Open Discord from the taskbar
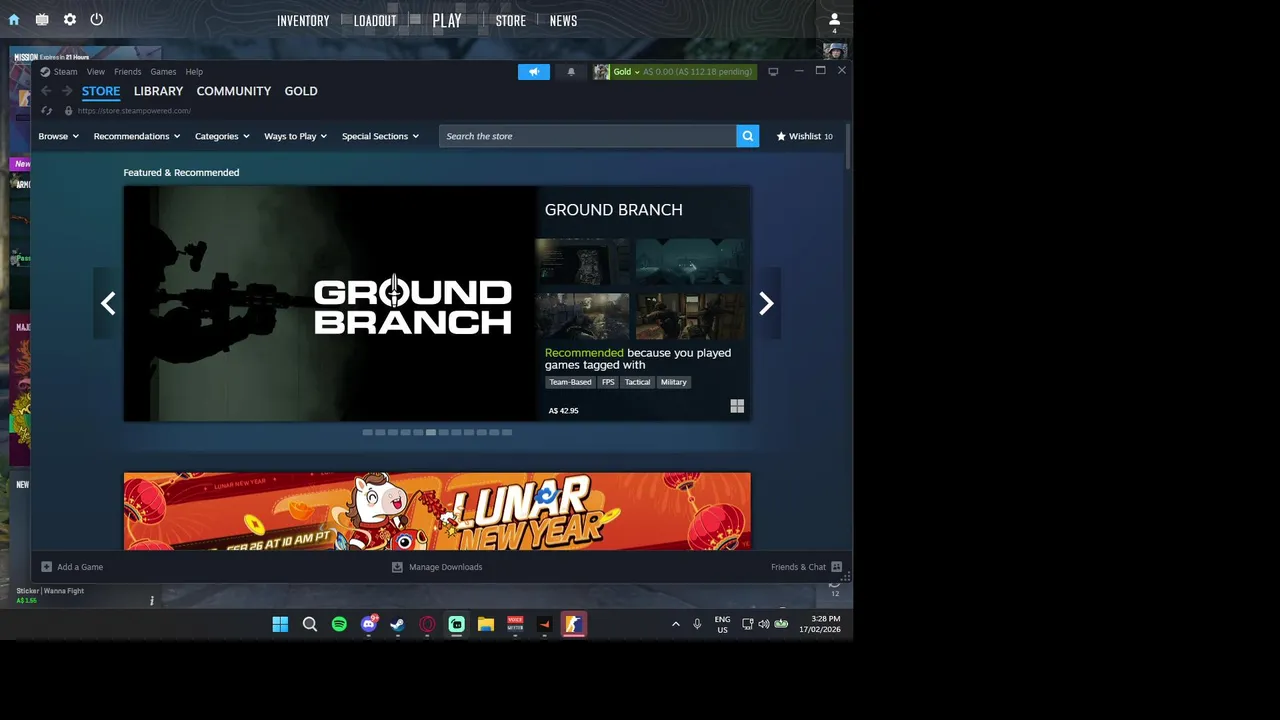This screenshot has height=720, width=1280. [368, 624]
